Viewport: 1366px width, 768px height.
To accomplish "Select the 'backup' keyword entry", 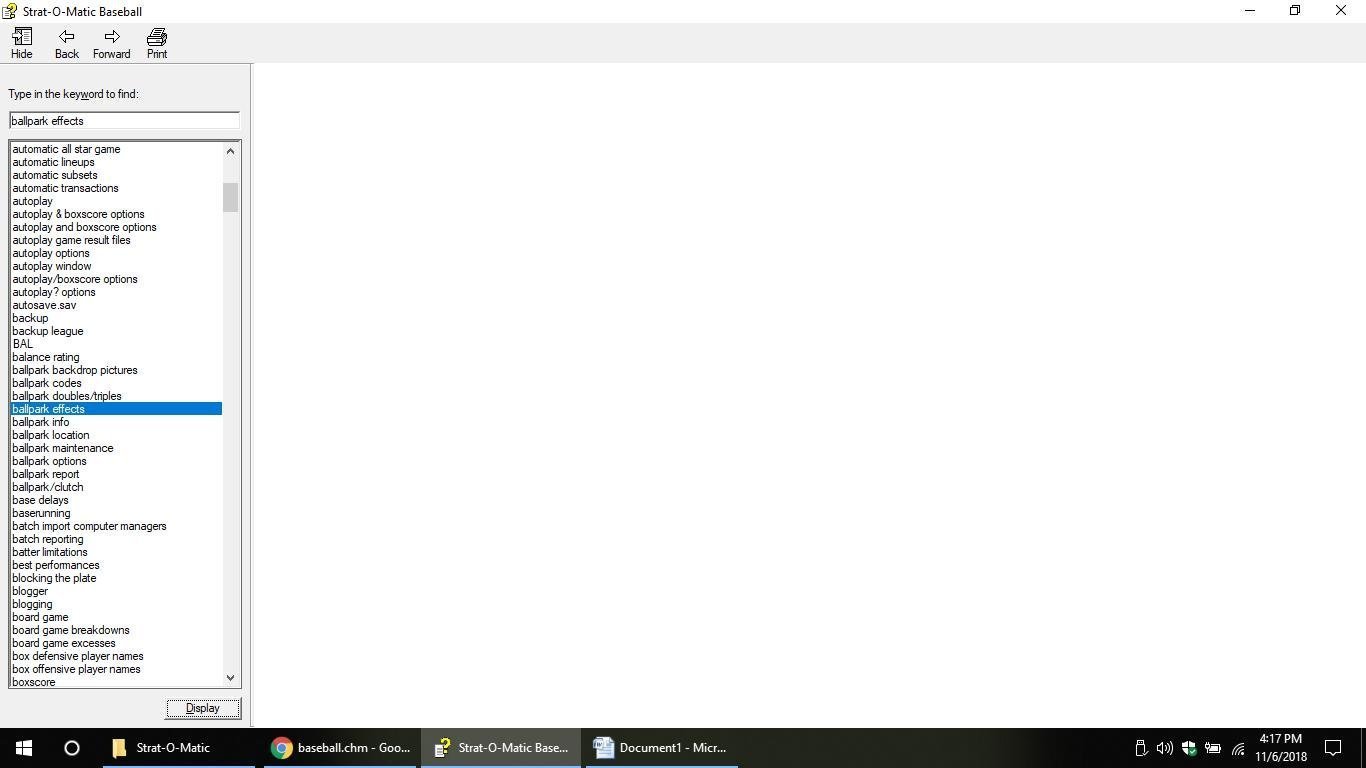I will [30, 318].
